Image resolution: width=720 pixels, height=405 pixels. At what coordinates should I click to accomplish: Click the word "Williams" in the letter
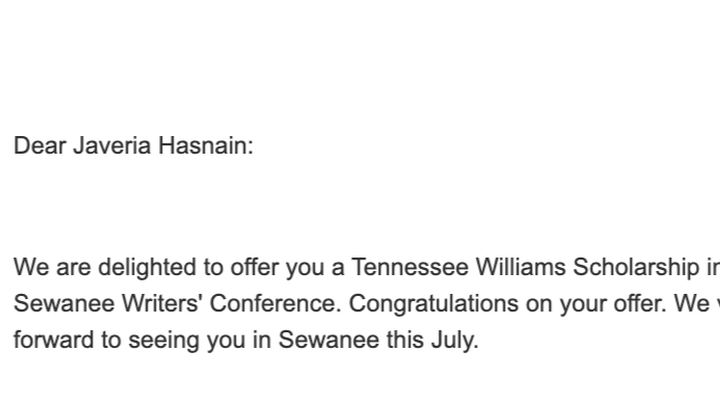[521, 267]
